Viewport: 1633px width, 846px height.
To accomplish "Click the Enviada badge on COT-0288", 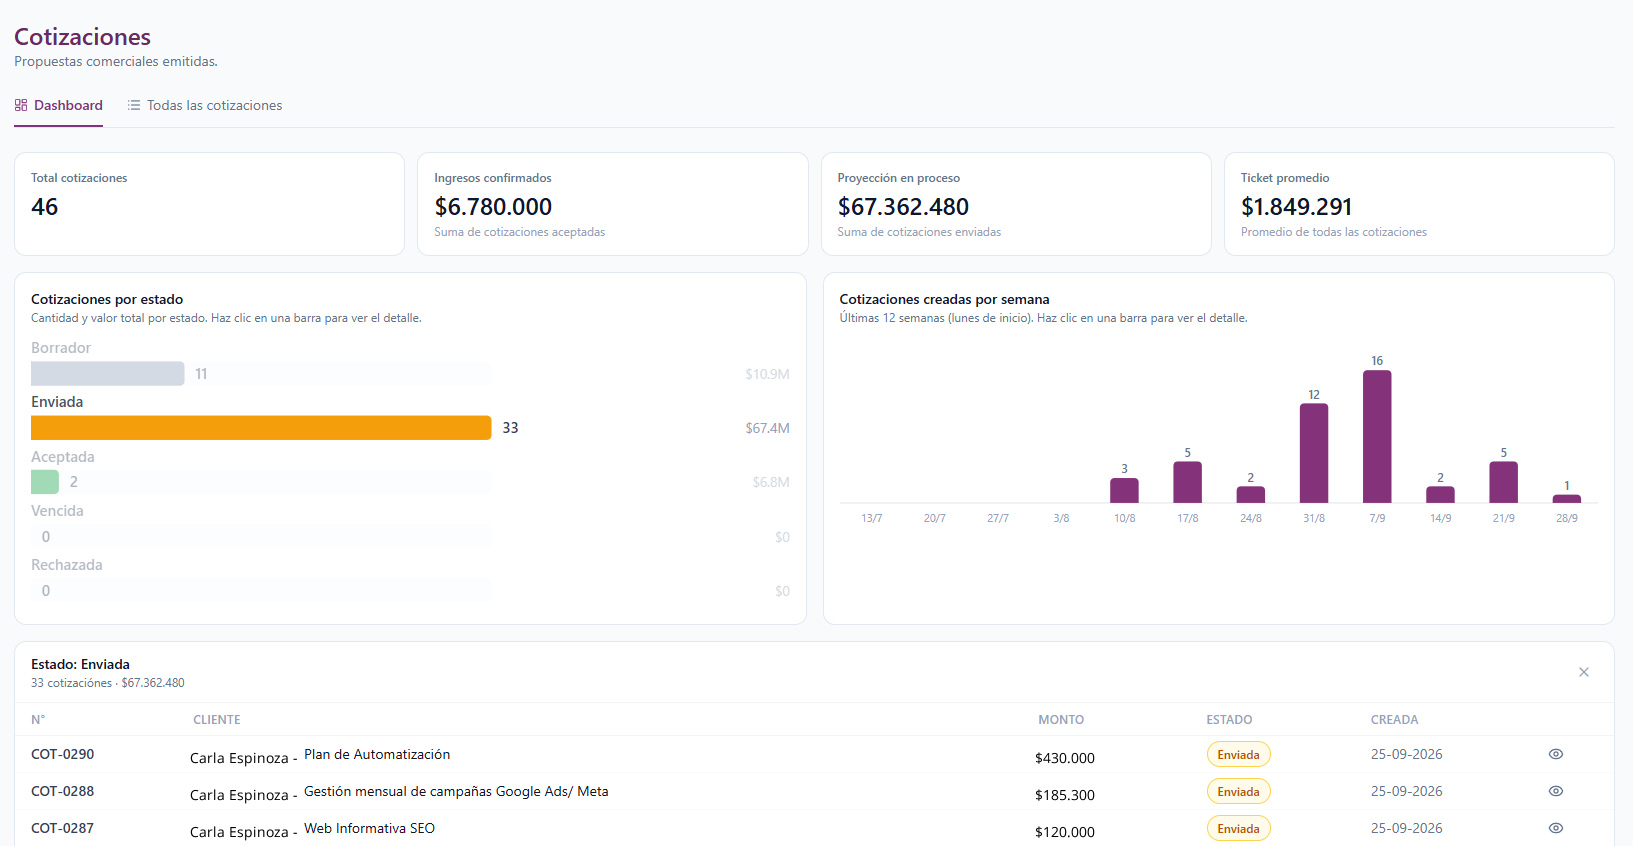I will coord(1238,792).
